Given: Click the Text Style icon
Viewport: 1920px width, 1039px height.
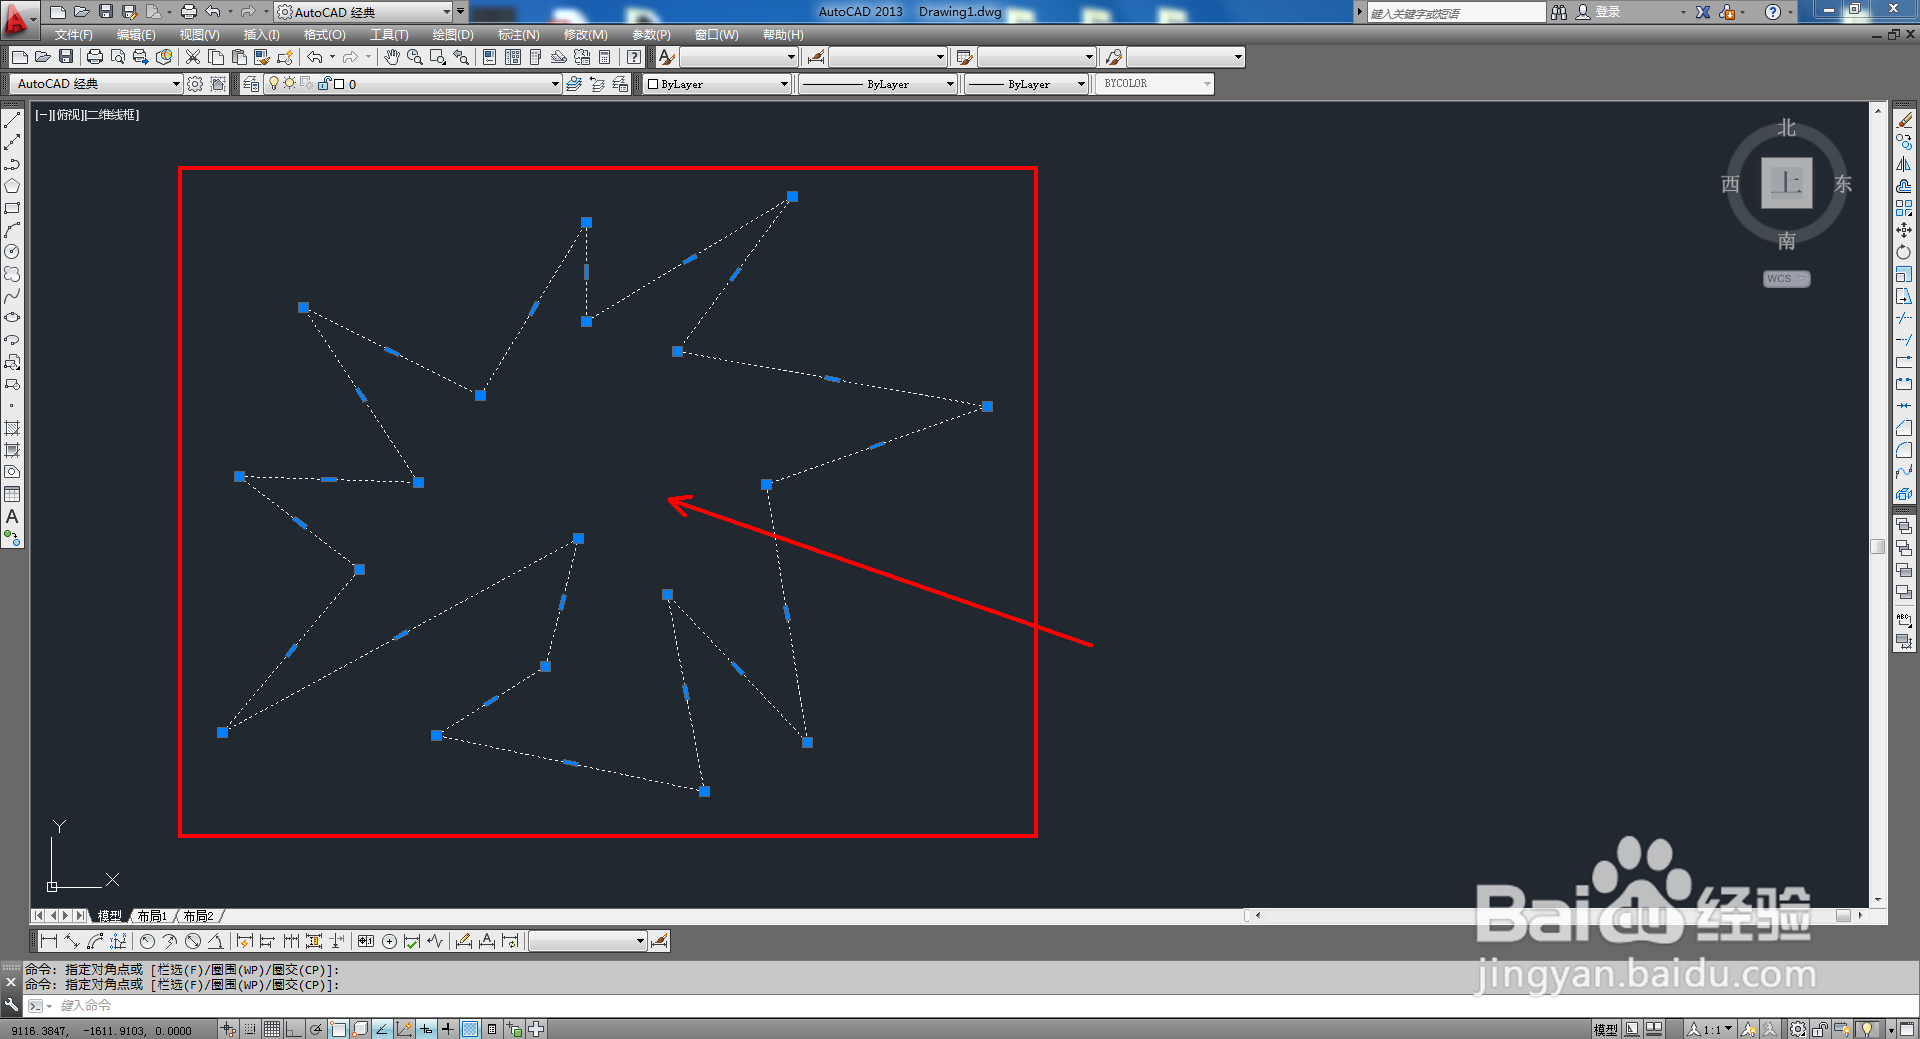Looking at the screenshot, I should click(667, 57).
